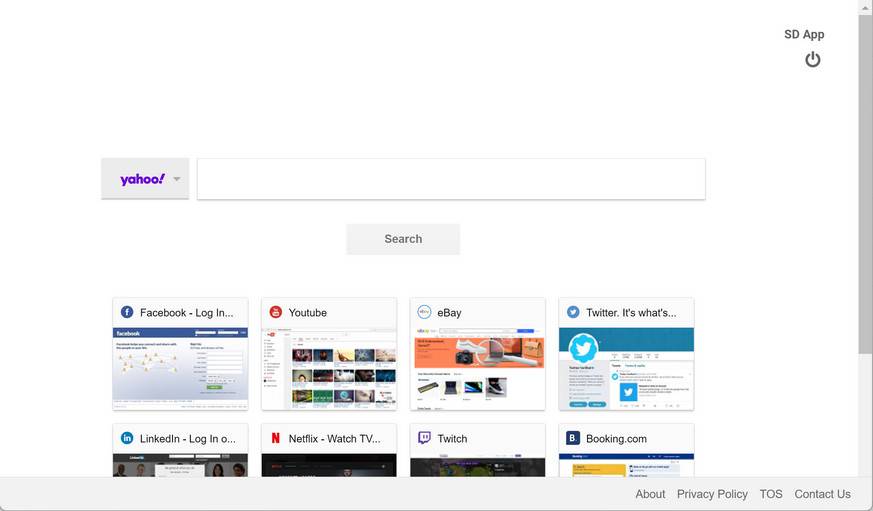Click the 'Booking.com' tile title
The height and width of the screenshot is (511, 873).
coord(616,439)
